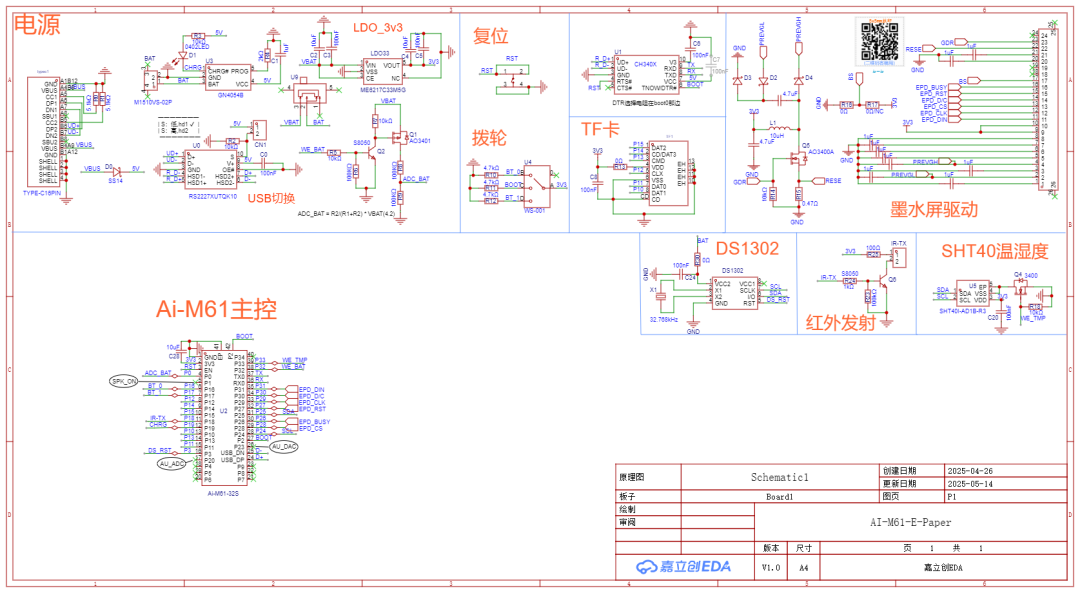Click the SPK_ON oval net label
Screen dimensions: 1080x593
(124, 381)
